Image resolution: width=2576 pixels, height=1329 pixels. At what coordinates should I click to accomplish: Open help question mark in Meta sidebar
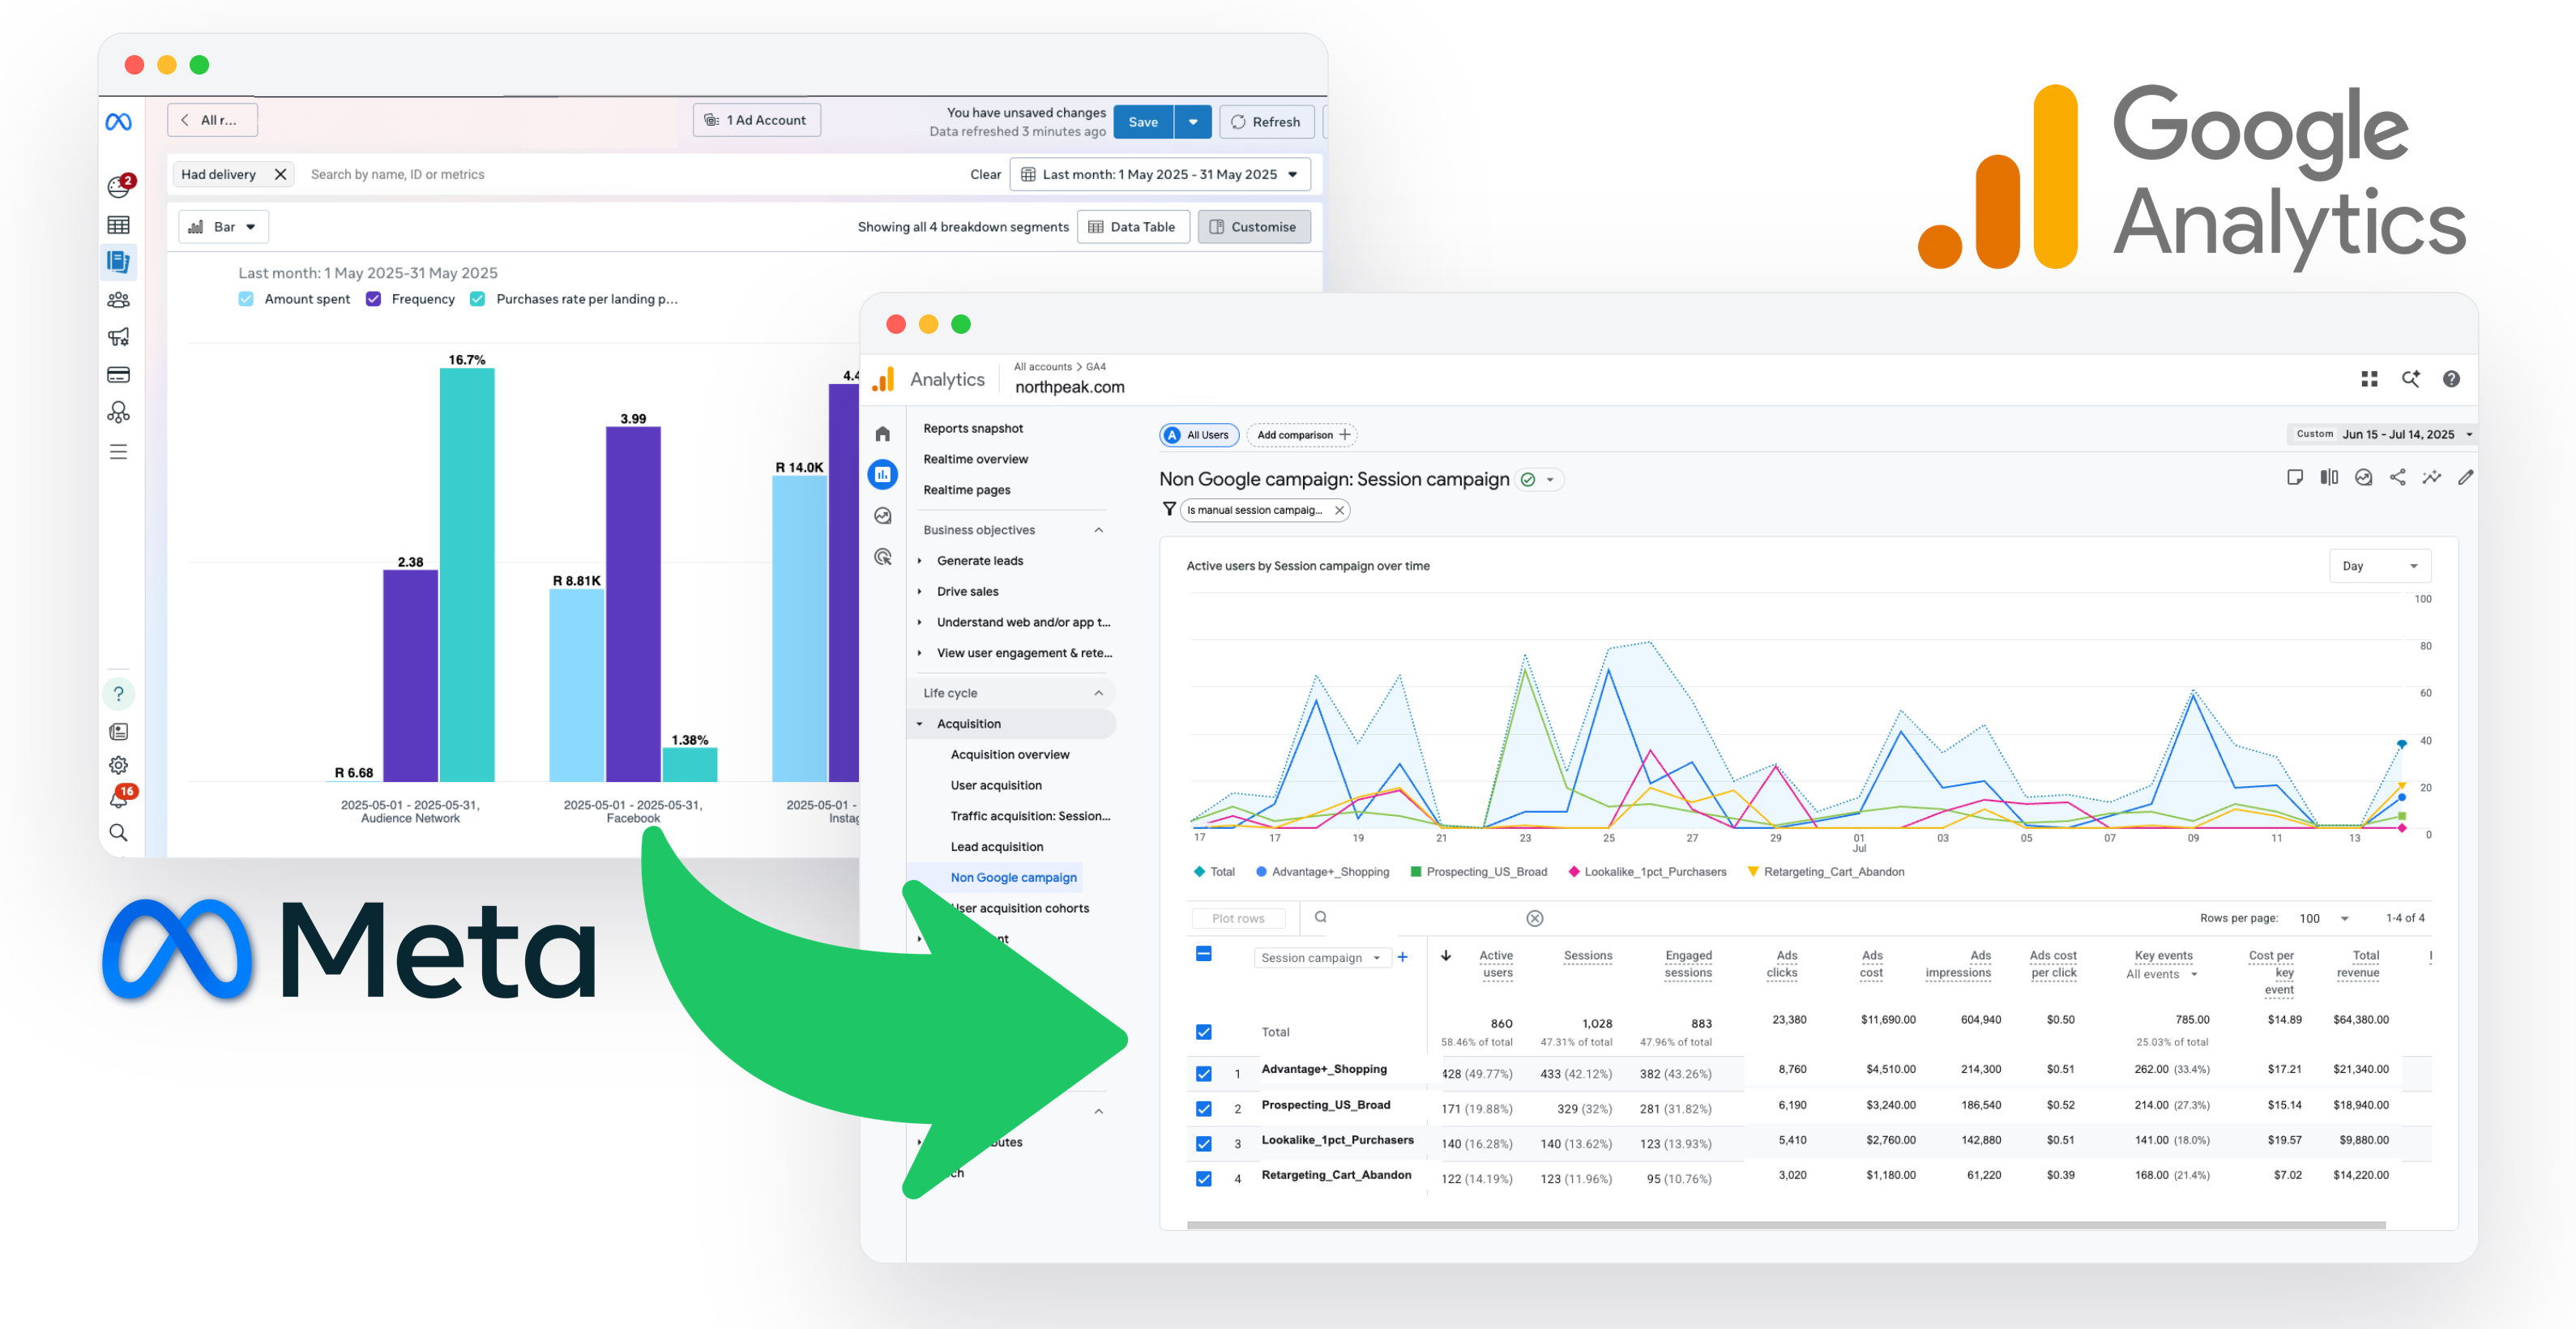pos(118,694)
